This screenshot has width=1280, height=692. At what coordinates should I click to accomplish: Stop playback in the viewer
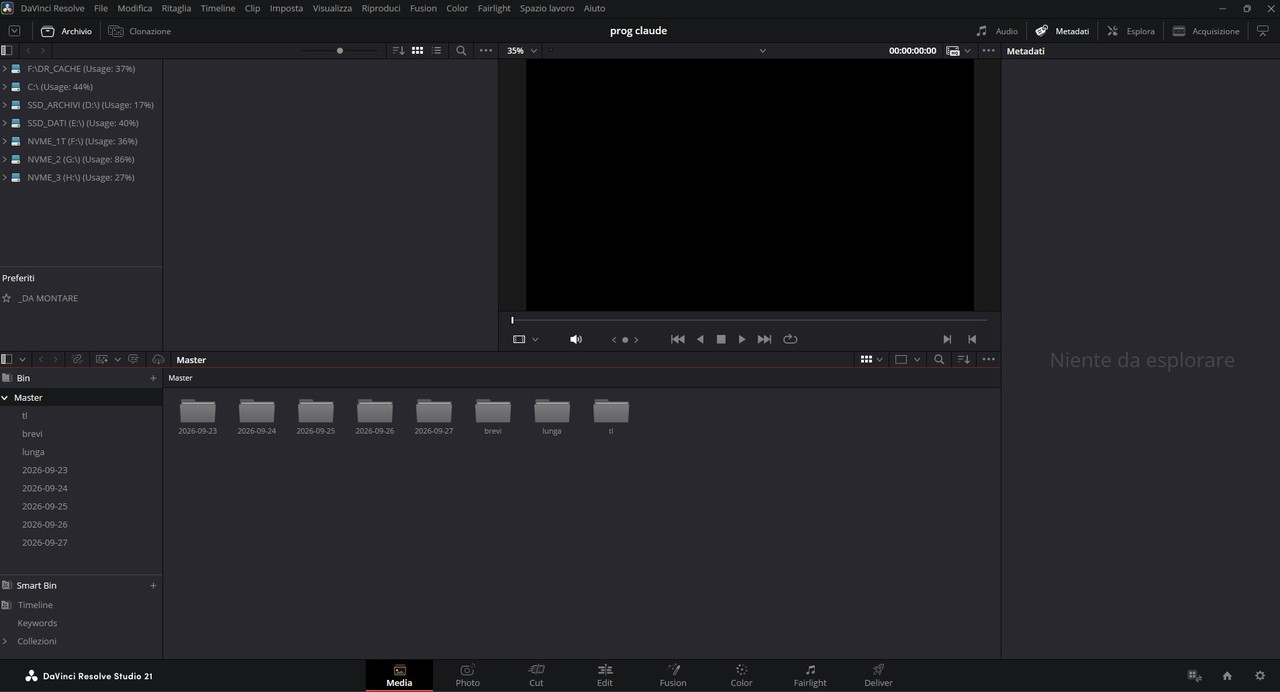(721, 339)
